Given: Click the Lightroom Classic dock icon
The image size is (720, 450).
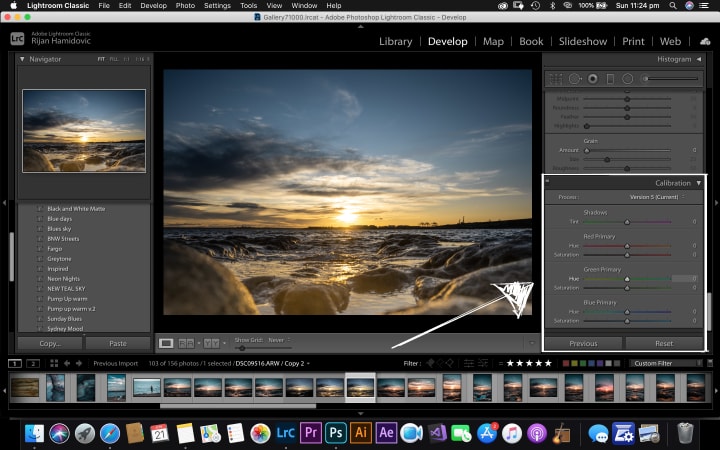Looking at the screenshot, I should (x=285, y=433).
